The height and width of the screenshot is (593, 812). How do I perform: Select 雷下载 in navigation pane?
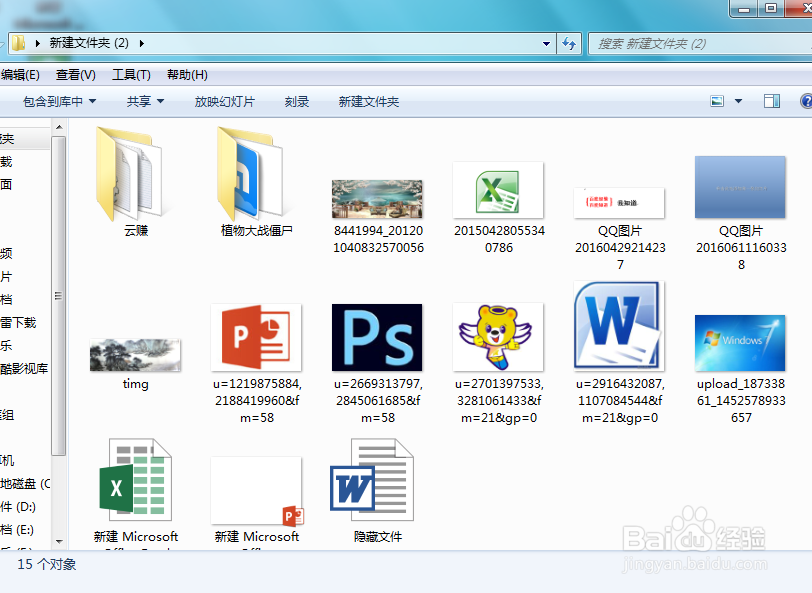tap(19, 323)
